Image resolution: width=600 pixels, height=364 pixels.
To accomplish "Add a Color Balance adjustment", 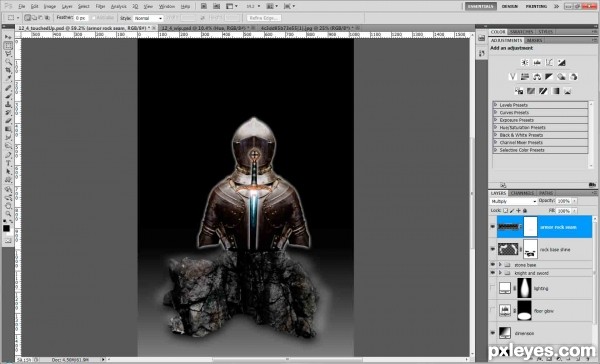I will (x=537, y=77).
